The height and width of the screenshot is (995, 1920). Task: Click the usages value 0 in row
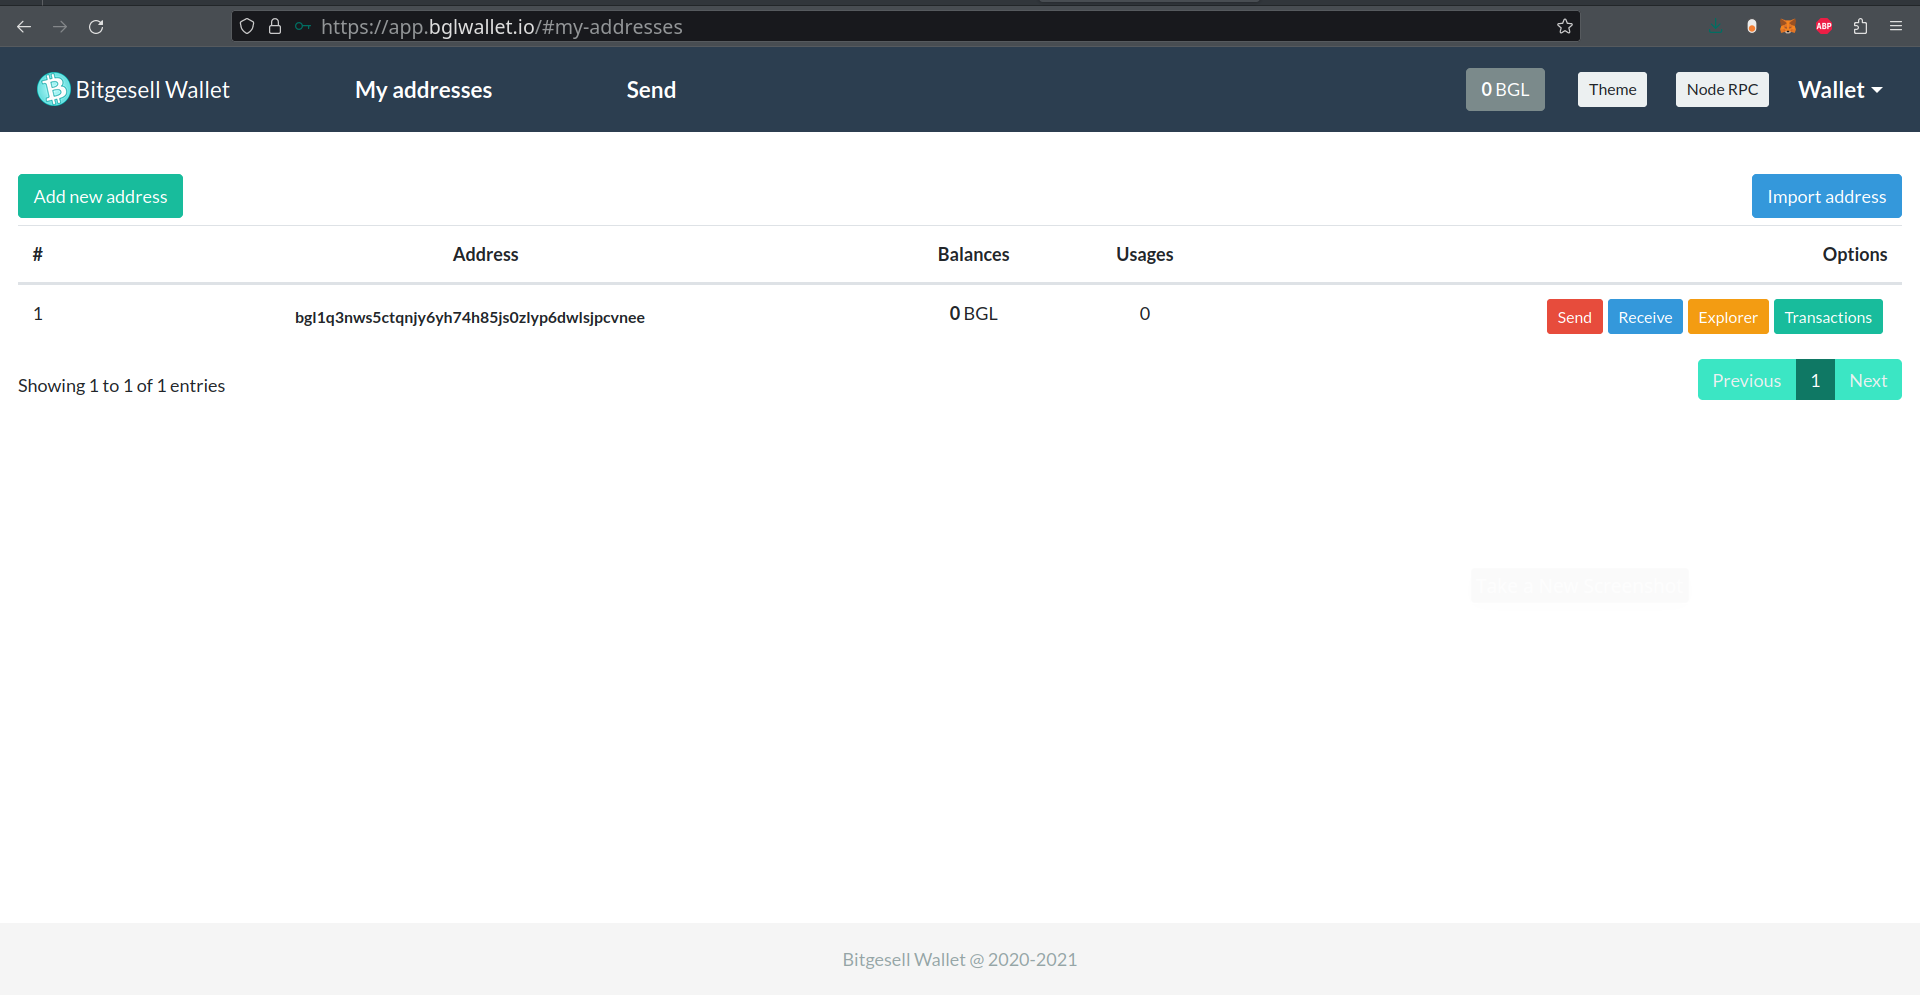(x=1144, y=313)
